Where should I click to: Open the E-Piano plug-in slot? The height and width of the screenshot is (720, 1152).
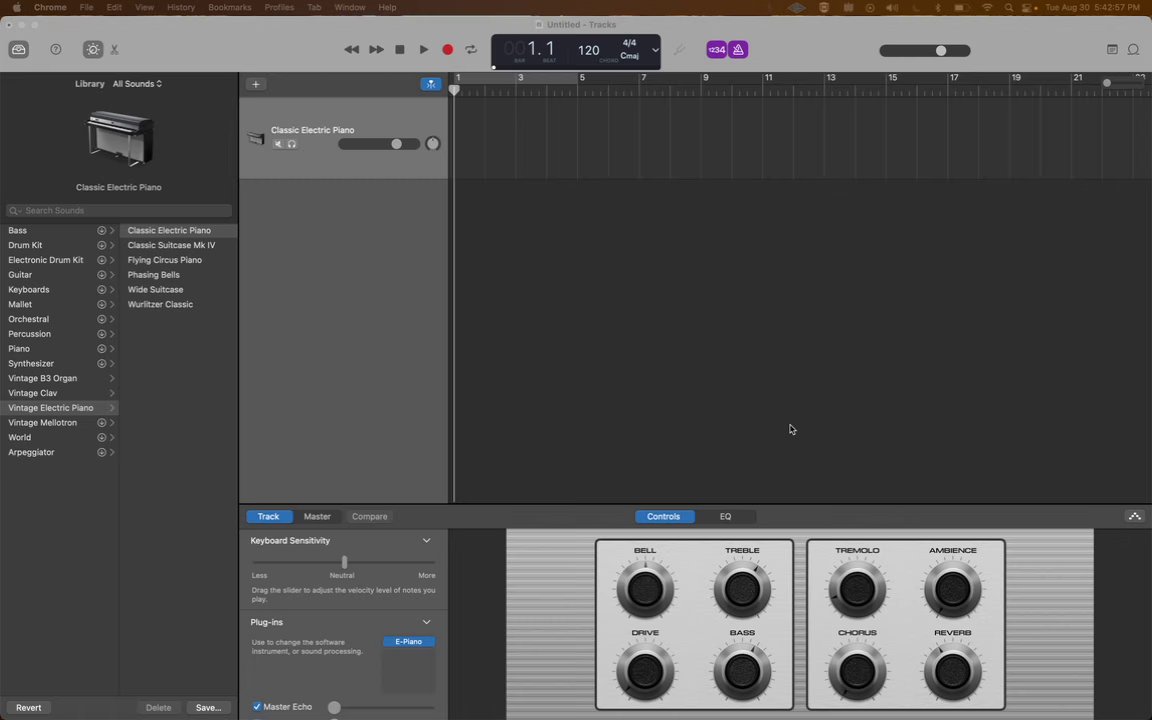point(408,641)
